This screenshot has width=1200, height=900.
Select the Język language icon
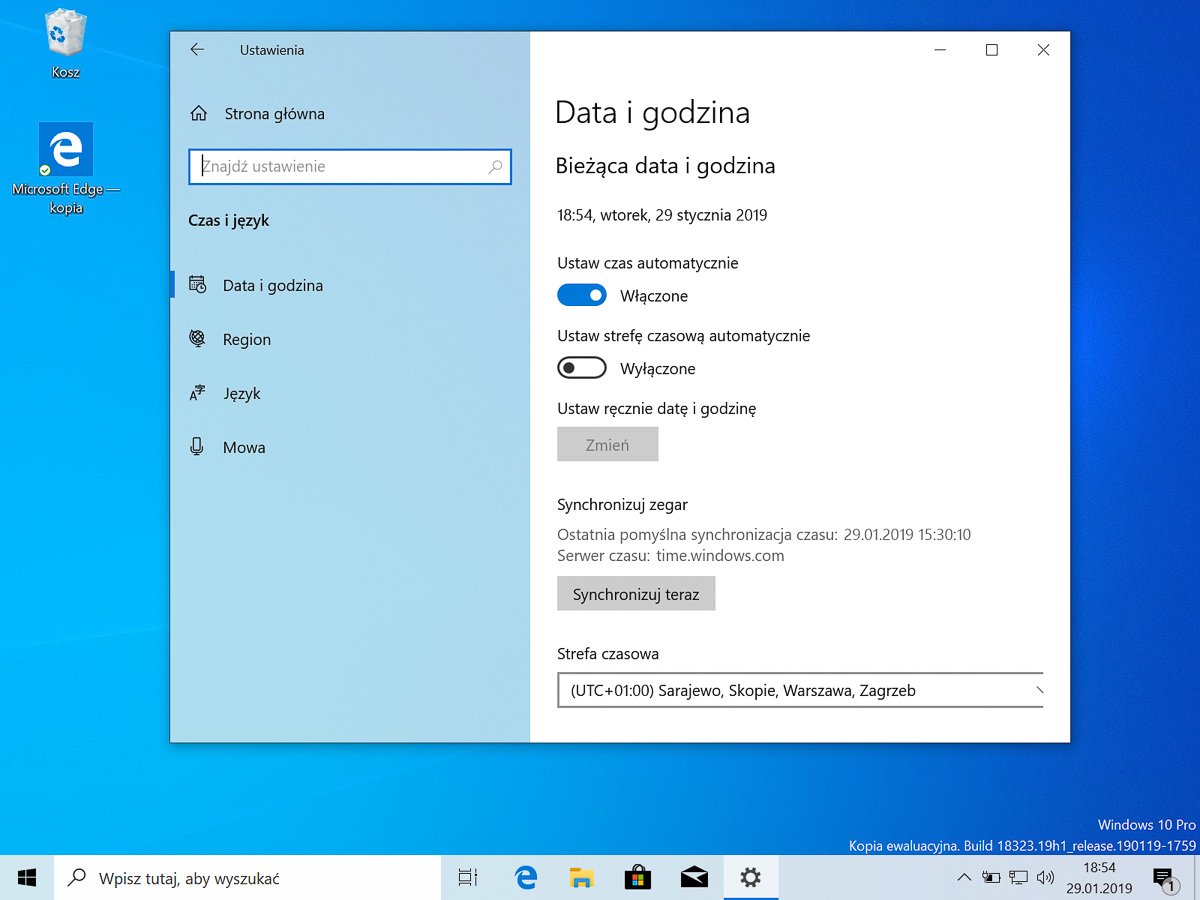tap(198, 393)
